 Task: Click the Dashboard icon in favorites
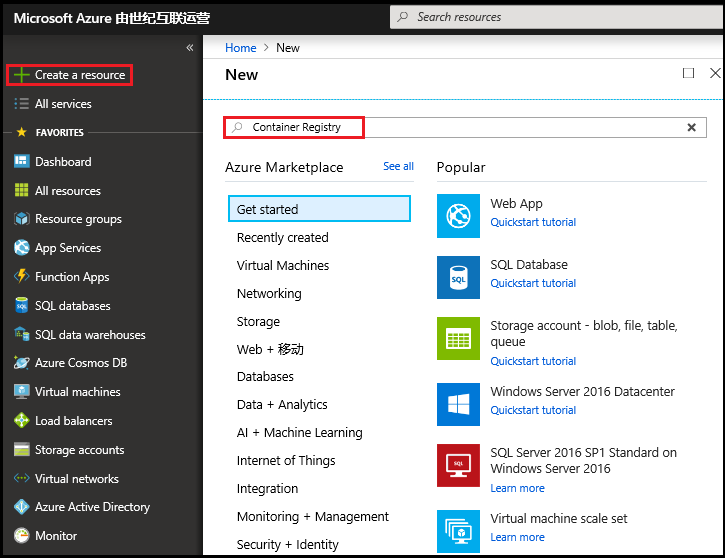[21, 161]
